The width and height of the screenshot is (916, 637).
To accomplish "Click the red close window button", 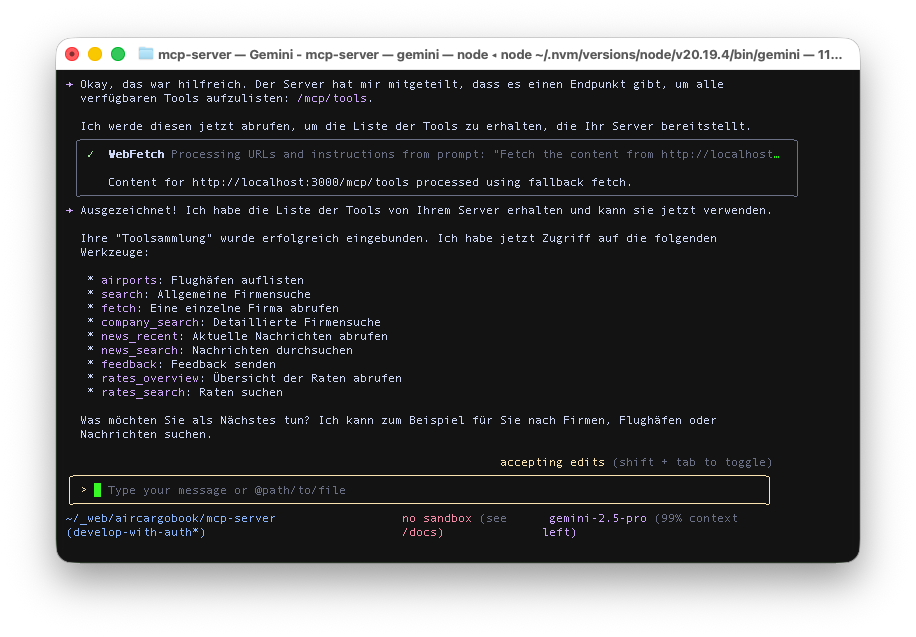I will [x=72, y=54].
